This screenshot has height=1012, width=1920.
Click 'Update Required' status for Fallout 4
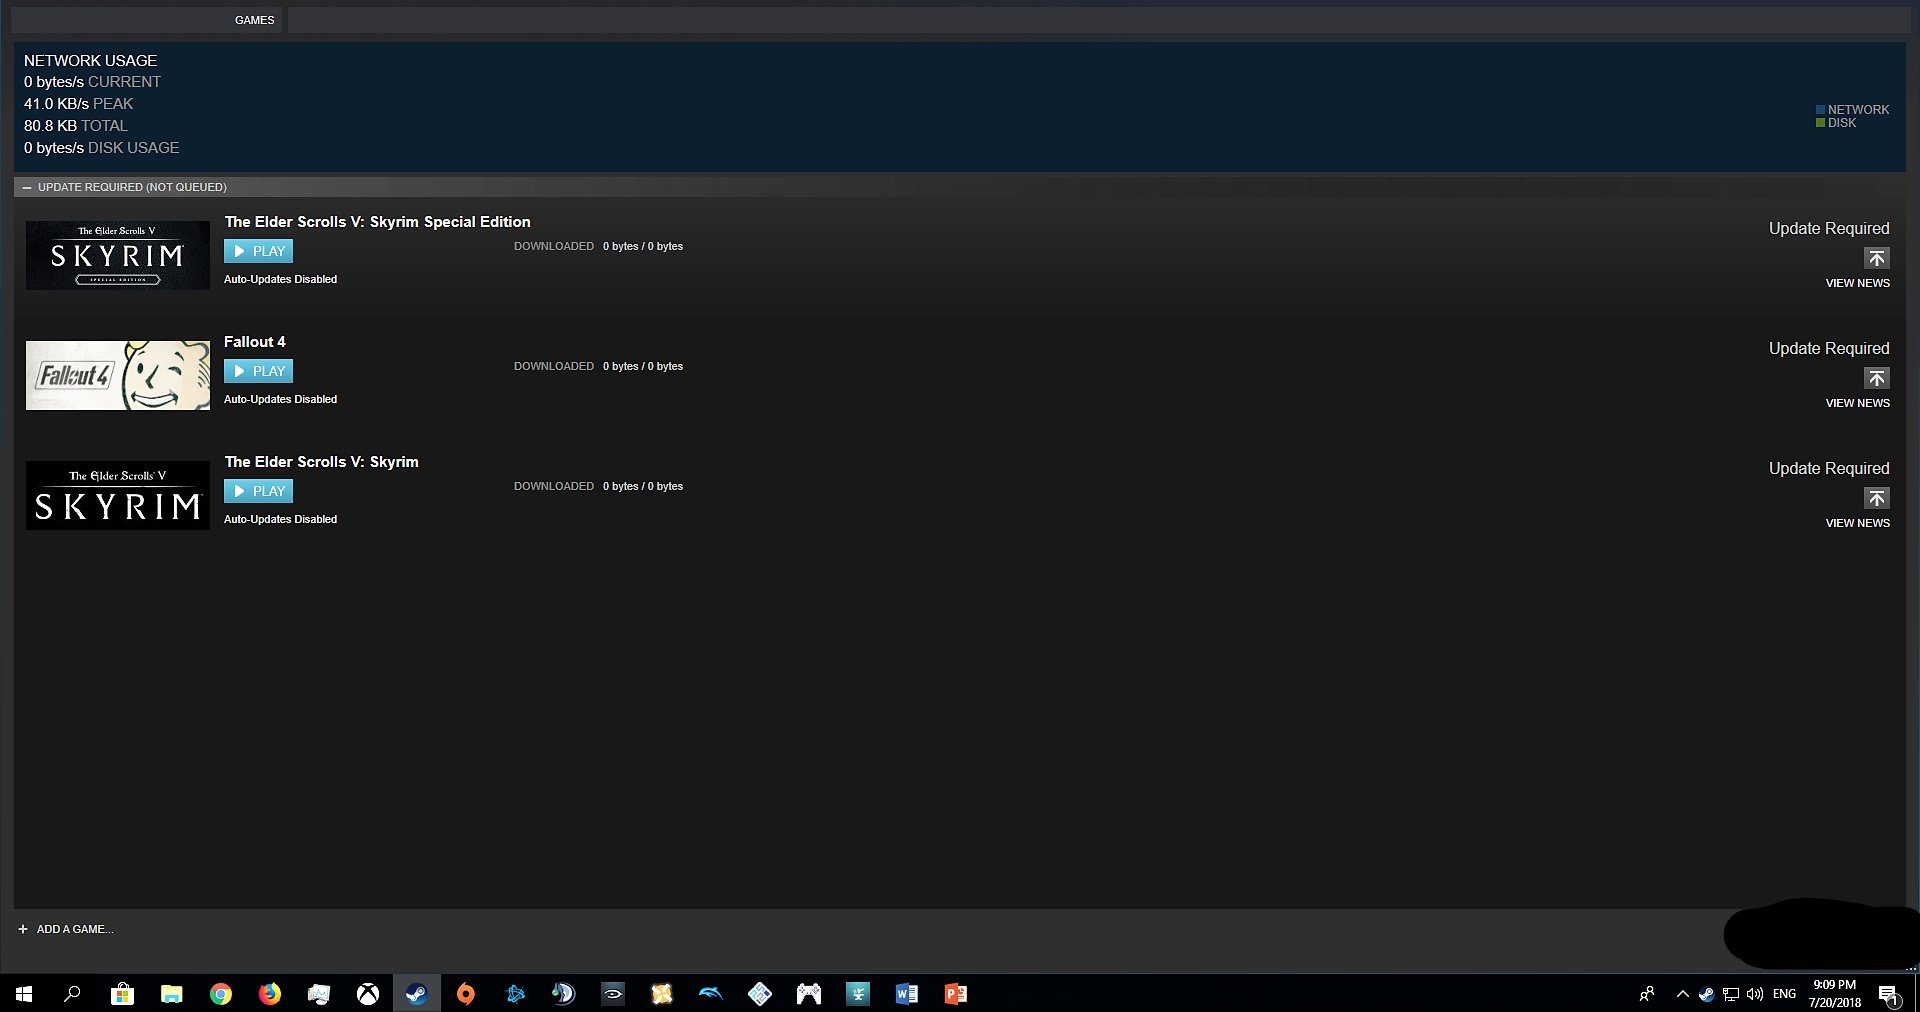tap(1829, 348)
